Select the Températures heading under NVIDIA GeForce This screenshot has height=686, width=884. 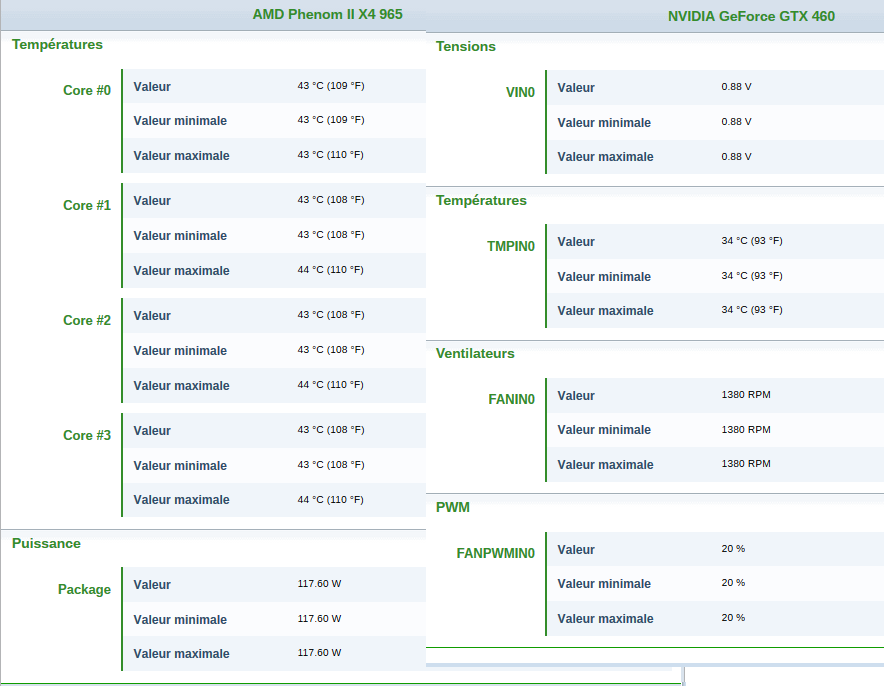pyautogui.click(x=481, y=201)
